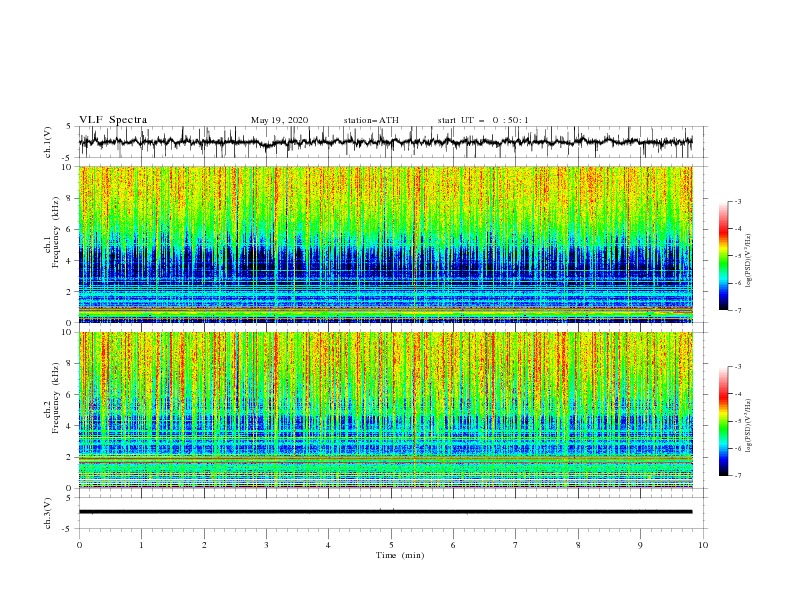Click the ch.1 PSD color scale bar
This screenshot has height=612, width=792.
(724, 256)
